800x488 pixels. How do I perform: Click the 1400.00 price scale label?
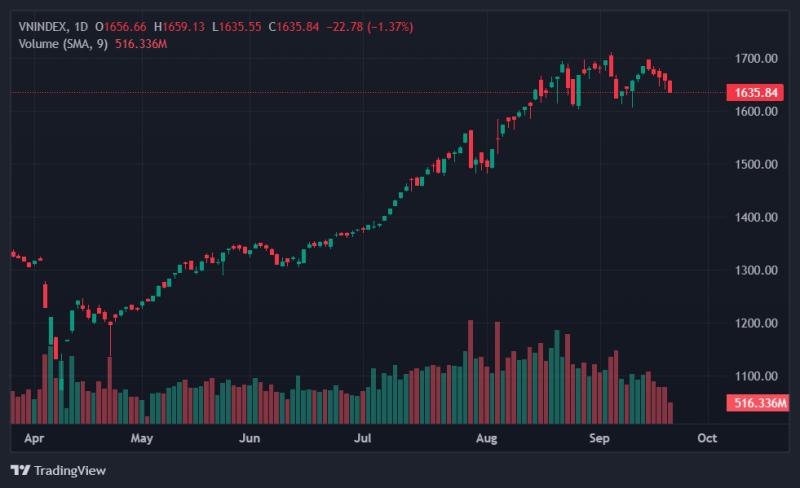click(x=756, y=217)
